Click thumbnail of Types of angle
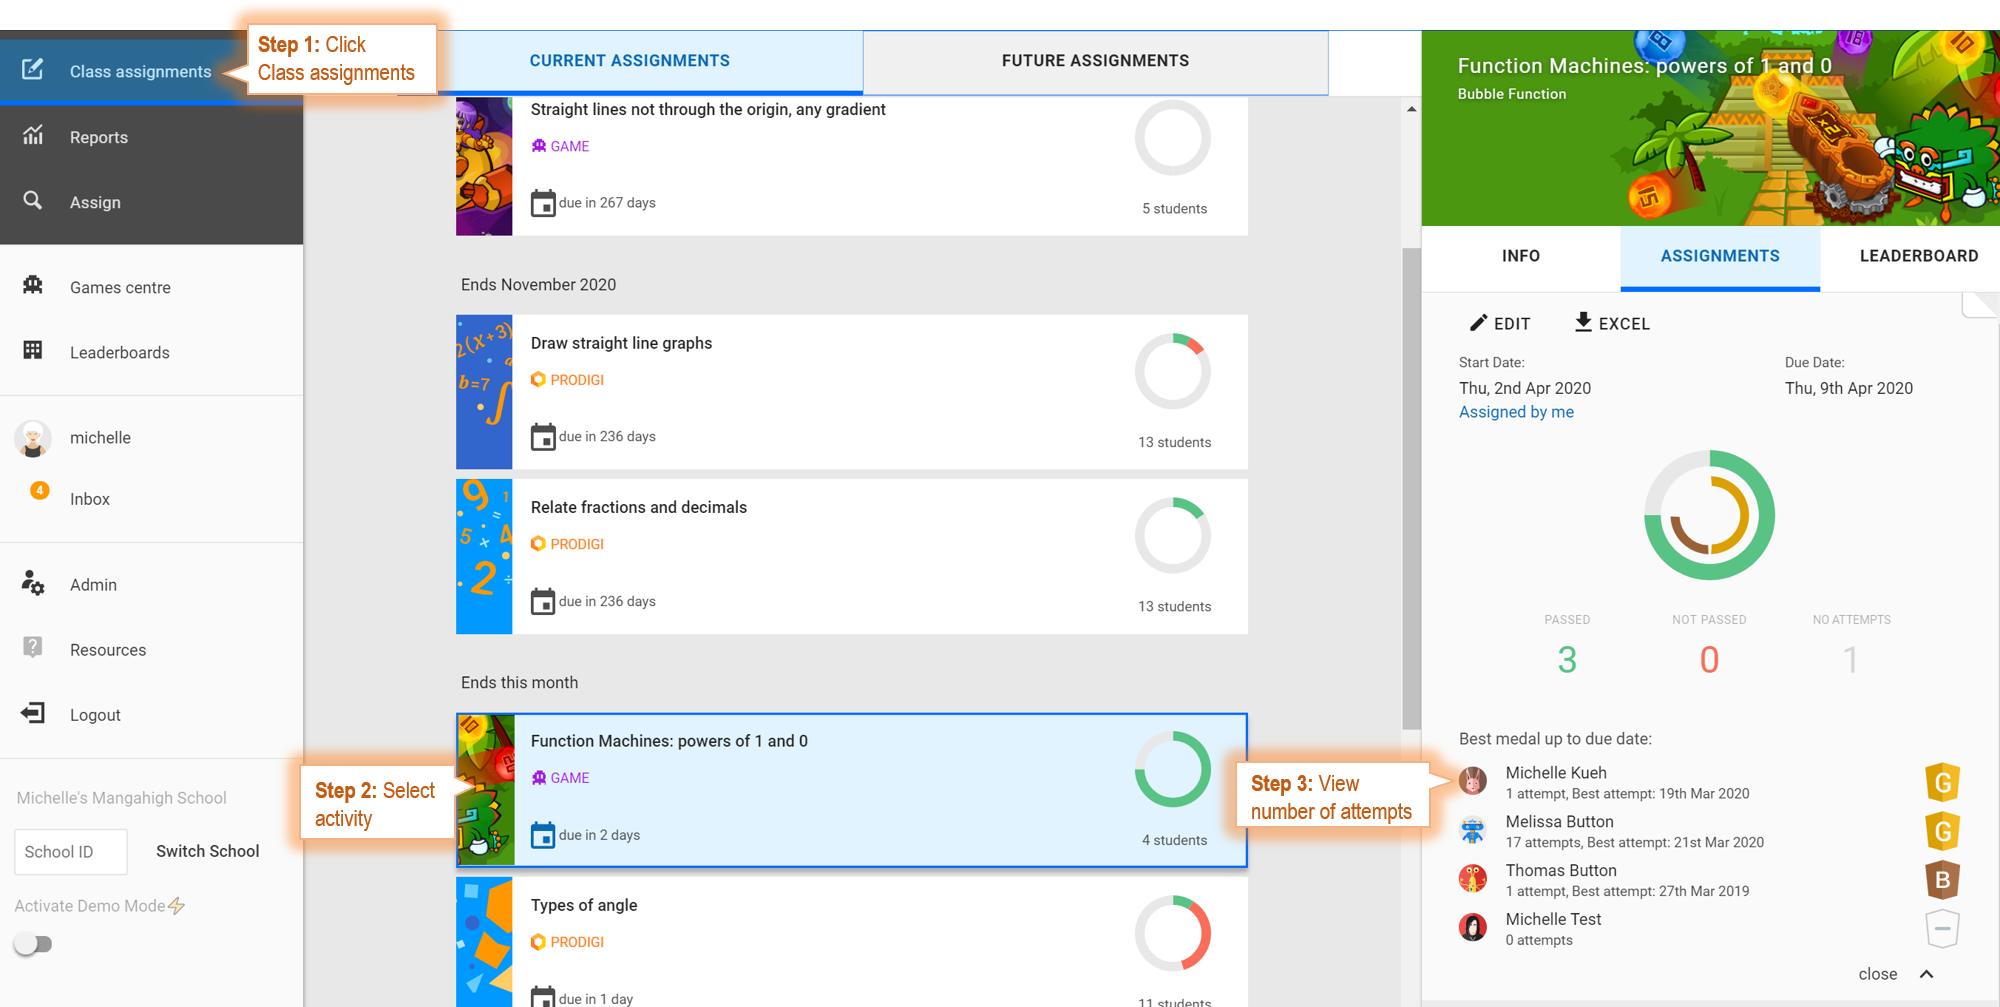The image size is (2000, 1007). [x=484, y=942]
